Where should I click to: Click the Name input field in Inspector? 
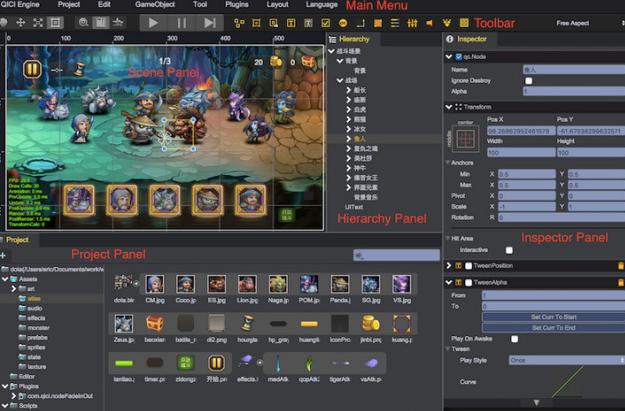point(574,70)
